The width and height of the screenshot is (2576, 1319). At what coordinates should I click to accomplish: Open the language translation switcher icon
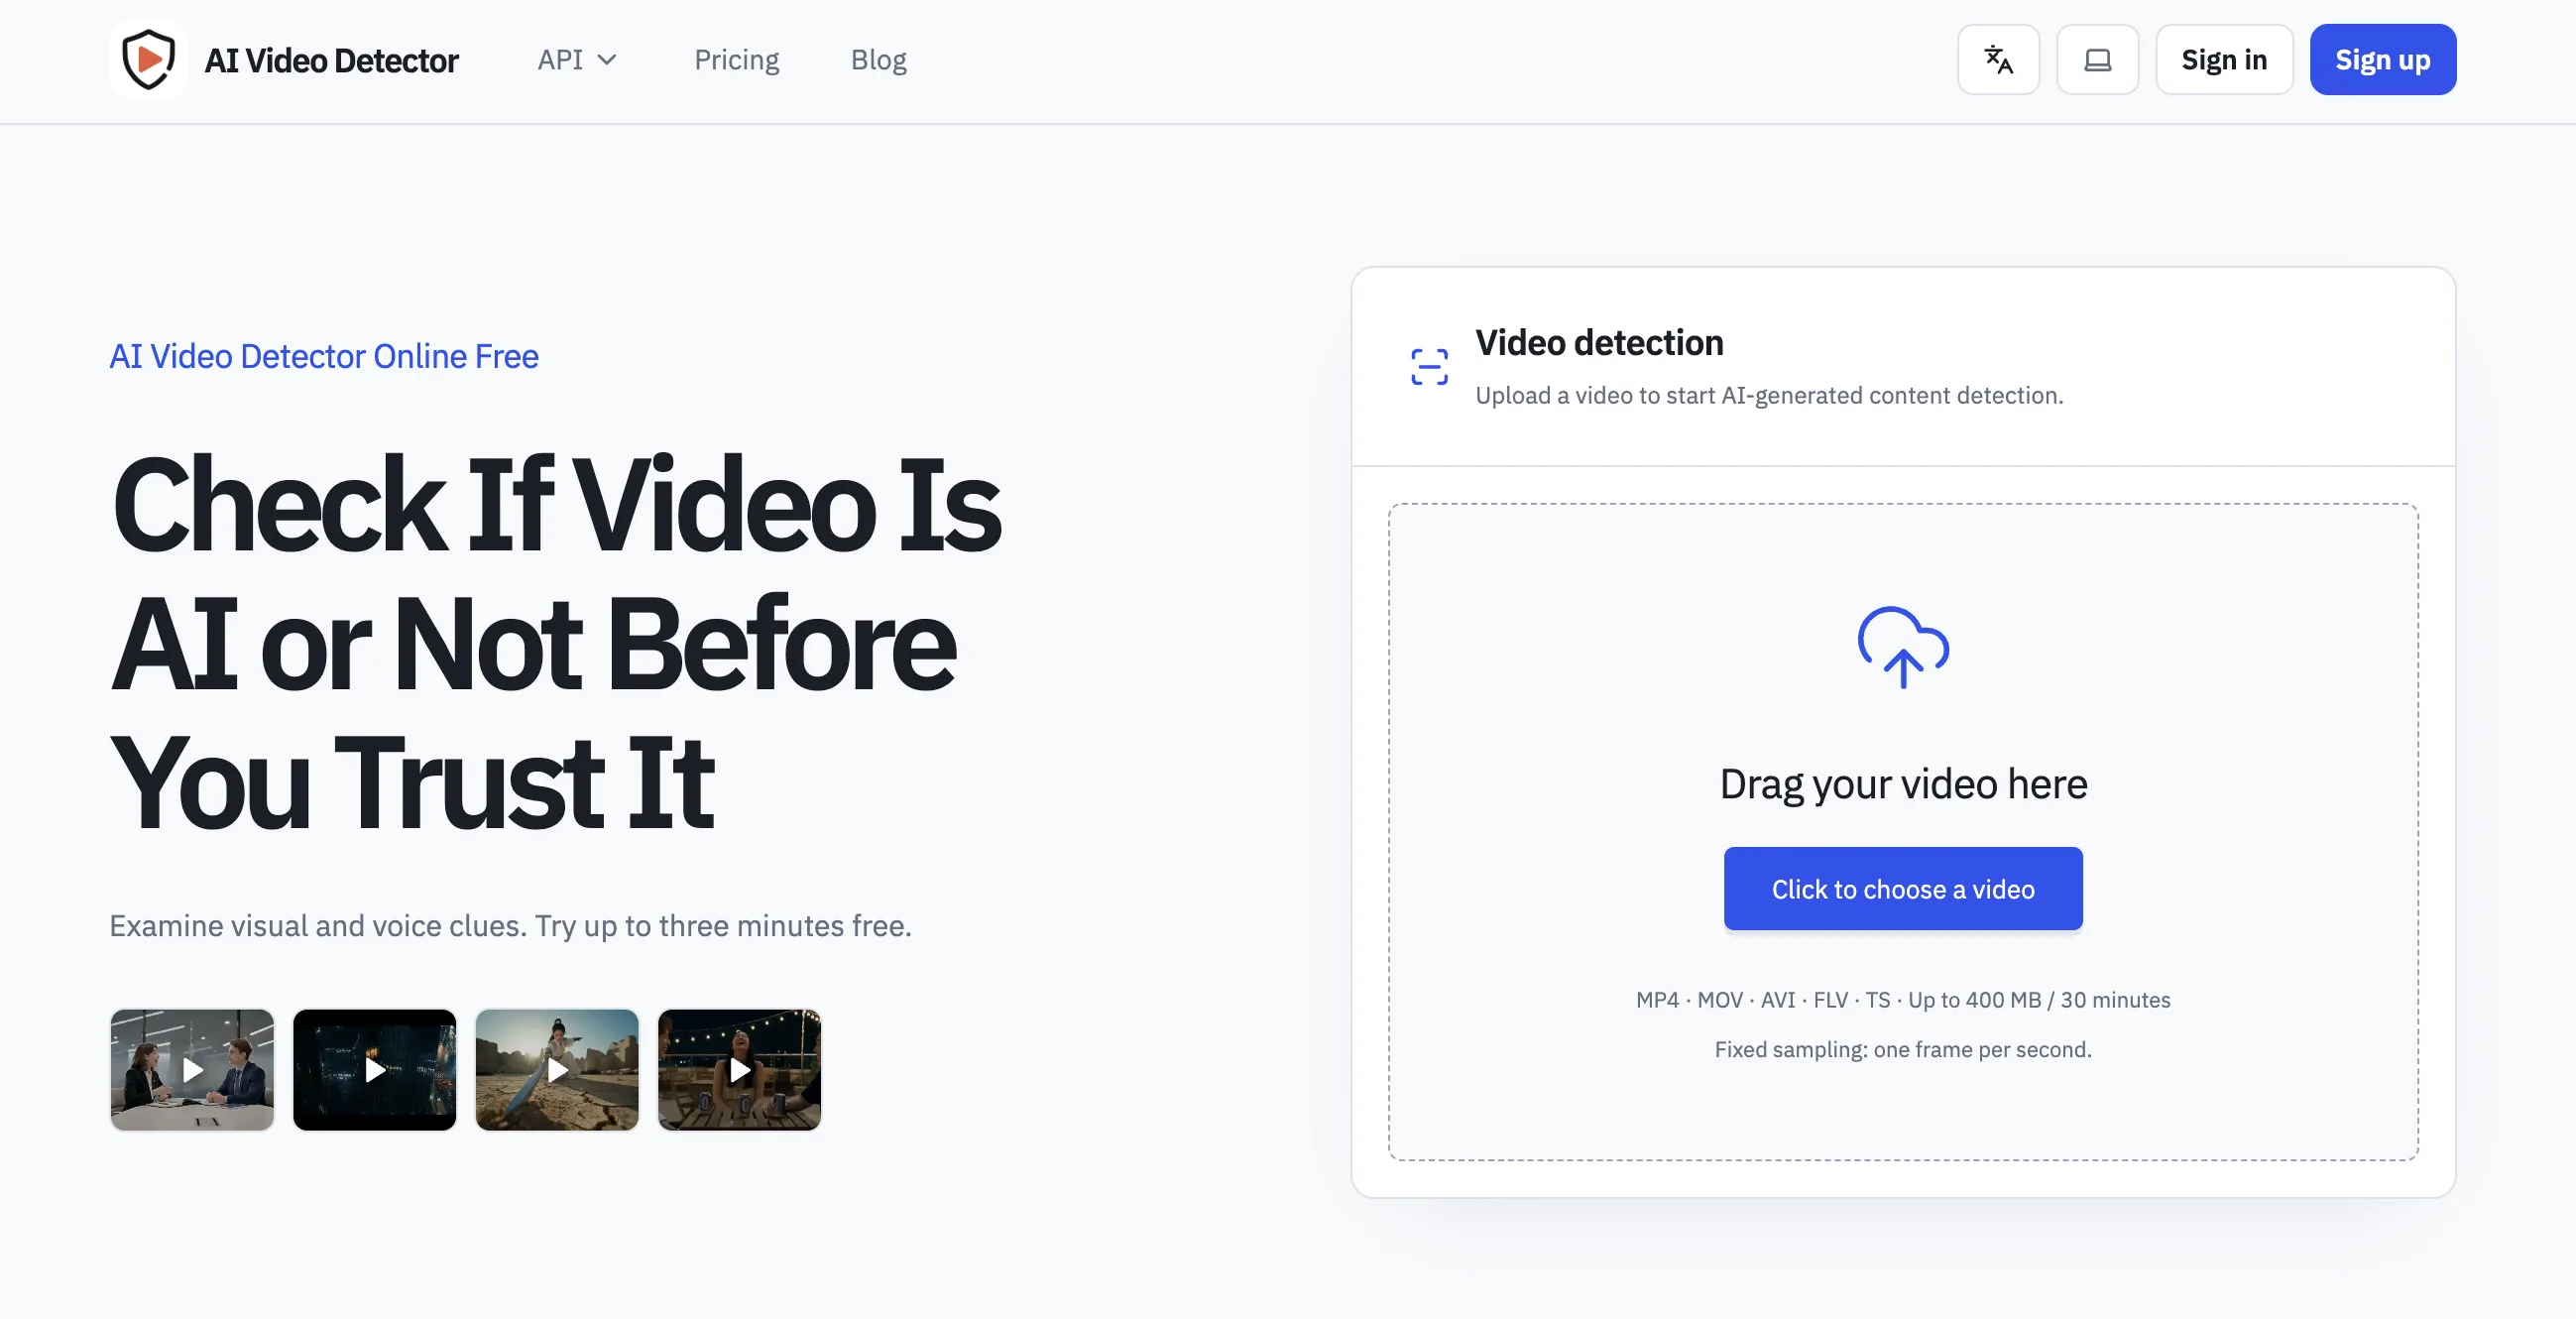click(1998, 60)
